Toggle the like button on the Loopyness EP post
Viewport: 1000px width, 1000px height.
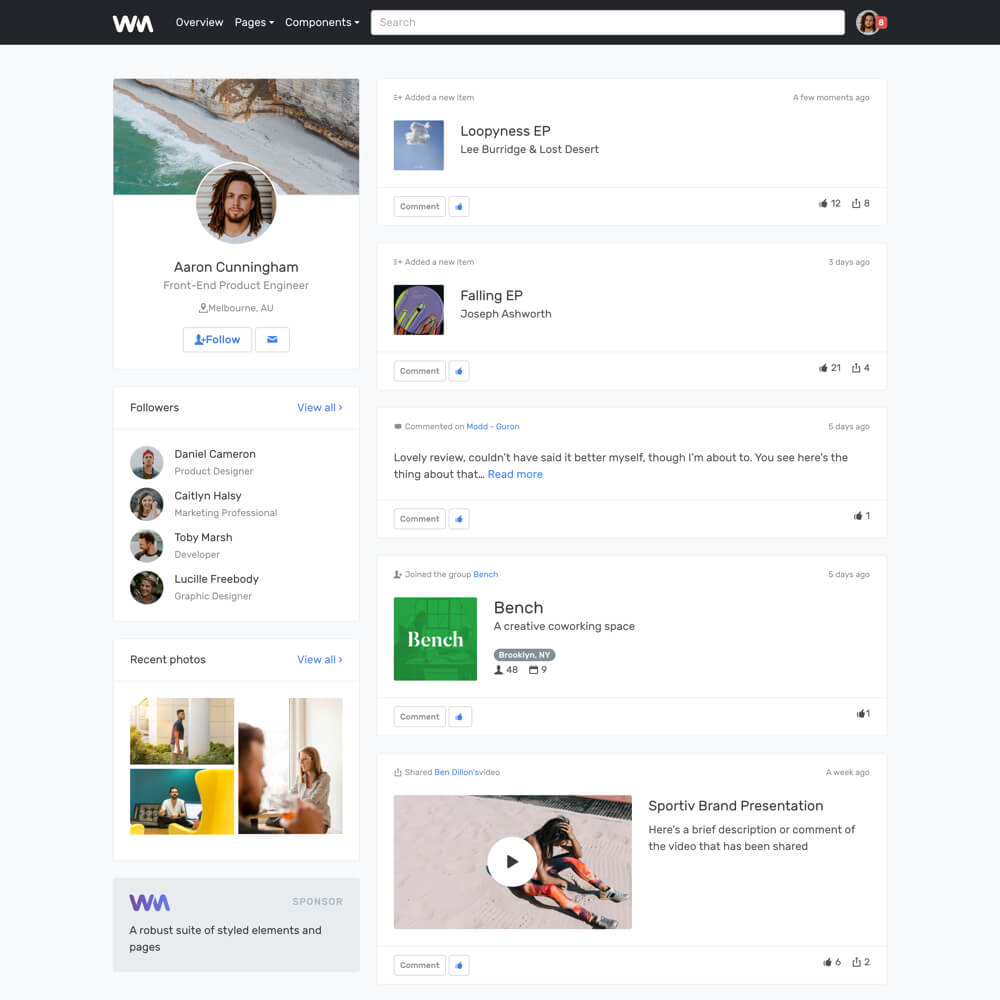pyautogui.click(x=458, y=206)
